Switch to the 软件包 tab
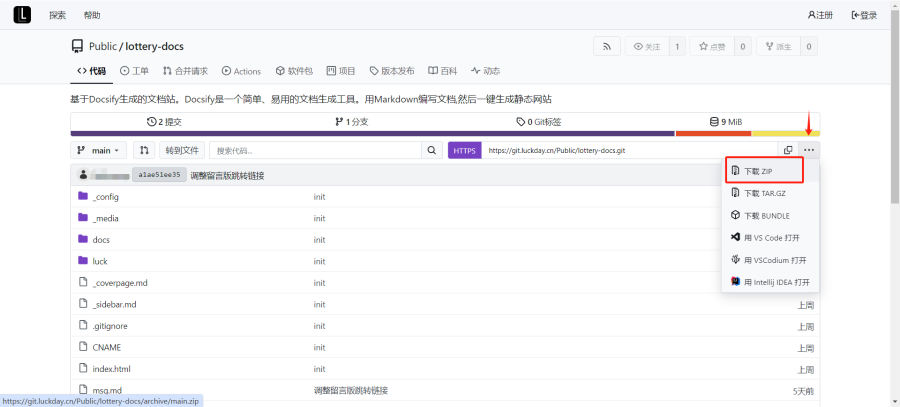Viewport: 900px width, 407px height. pos(294,71)
